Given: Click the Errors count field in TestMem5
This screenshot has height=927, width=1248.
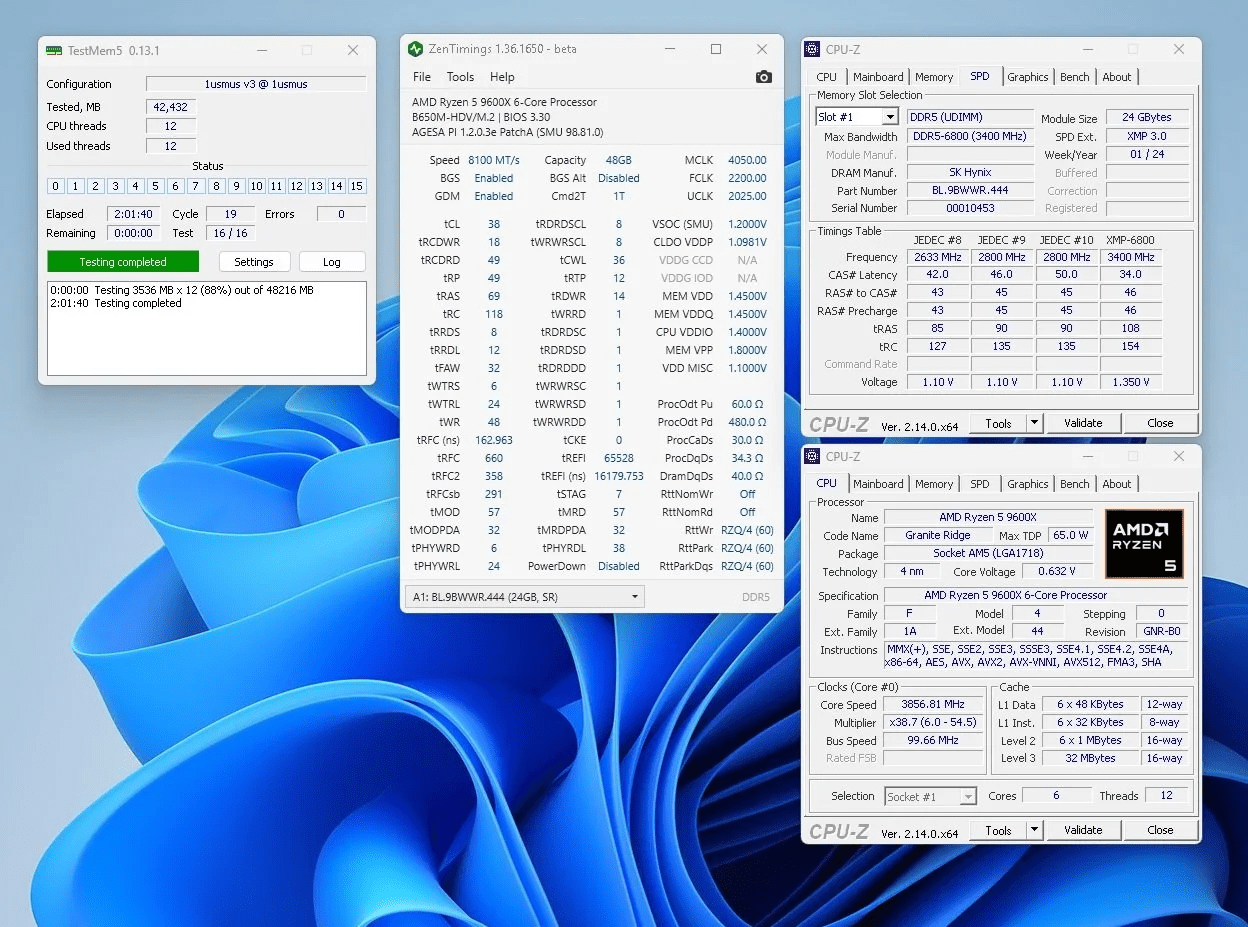Looking at the screenshot, I should pos(341,214).
